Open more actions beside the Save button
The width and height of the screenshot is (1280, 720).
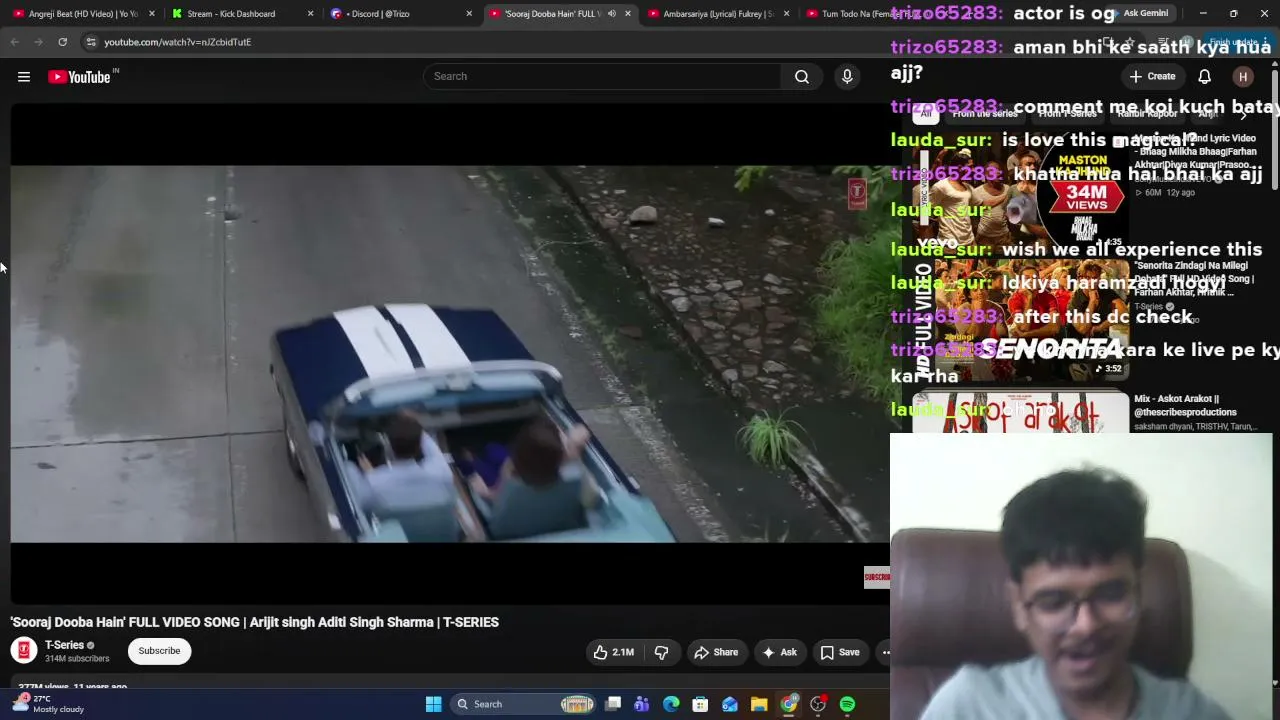pos(885,653)
